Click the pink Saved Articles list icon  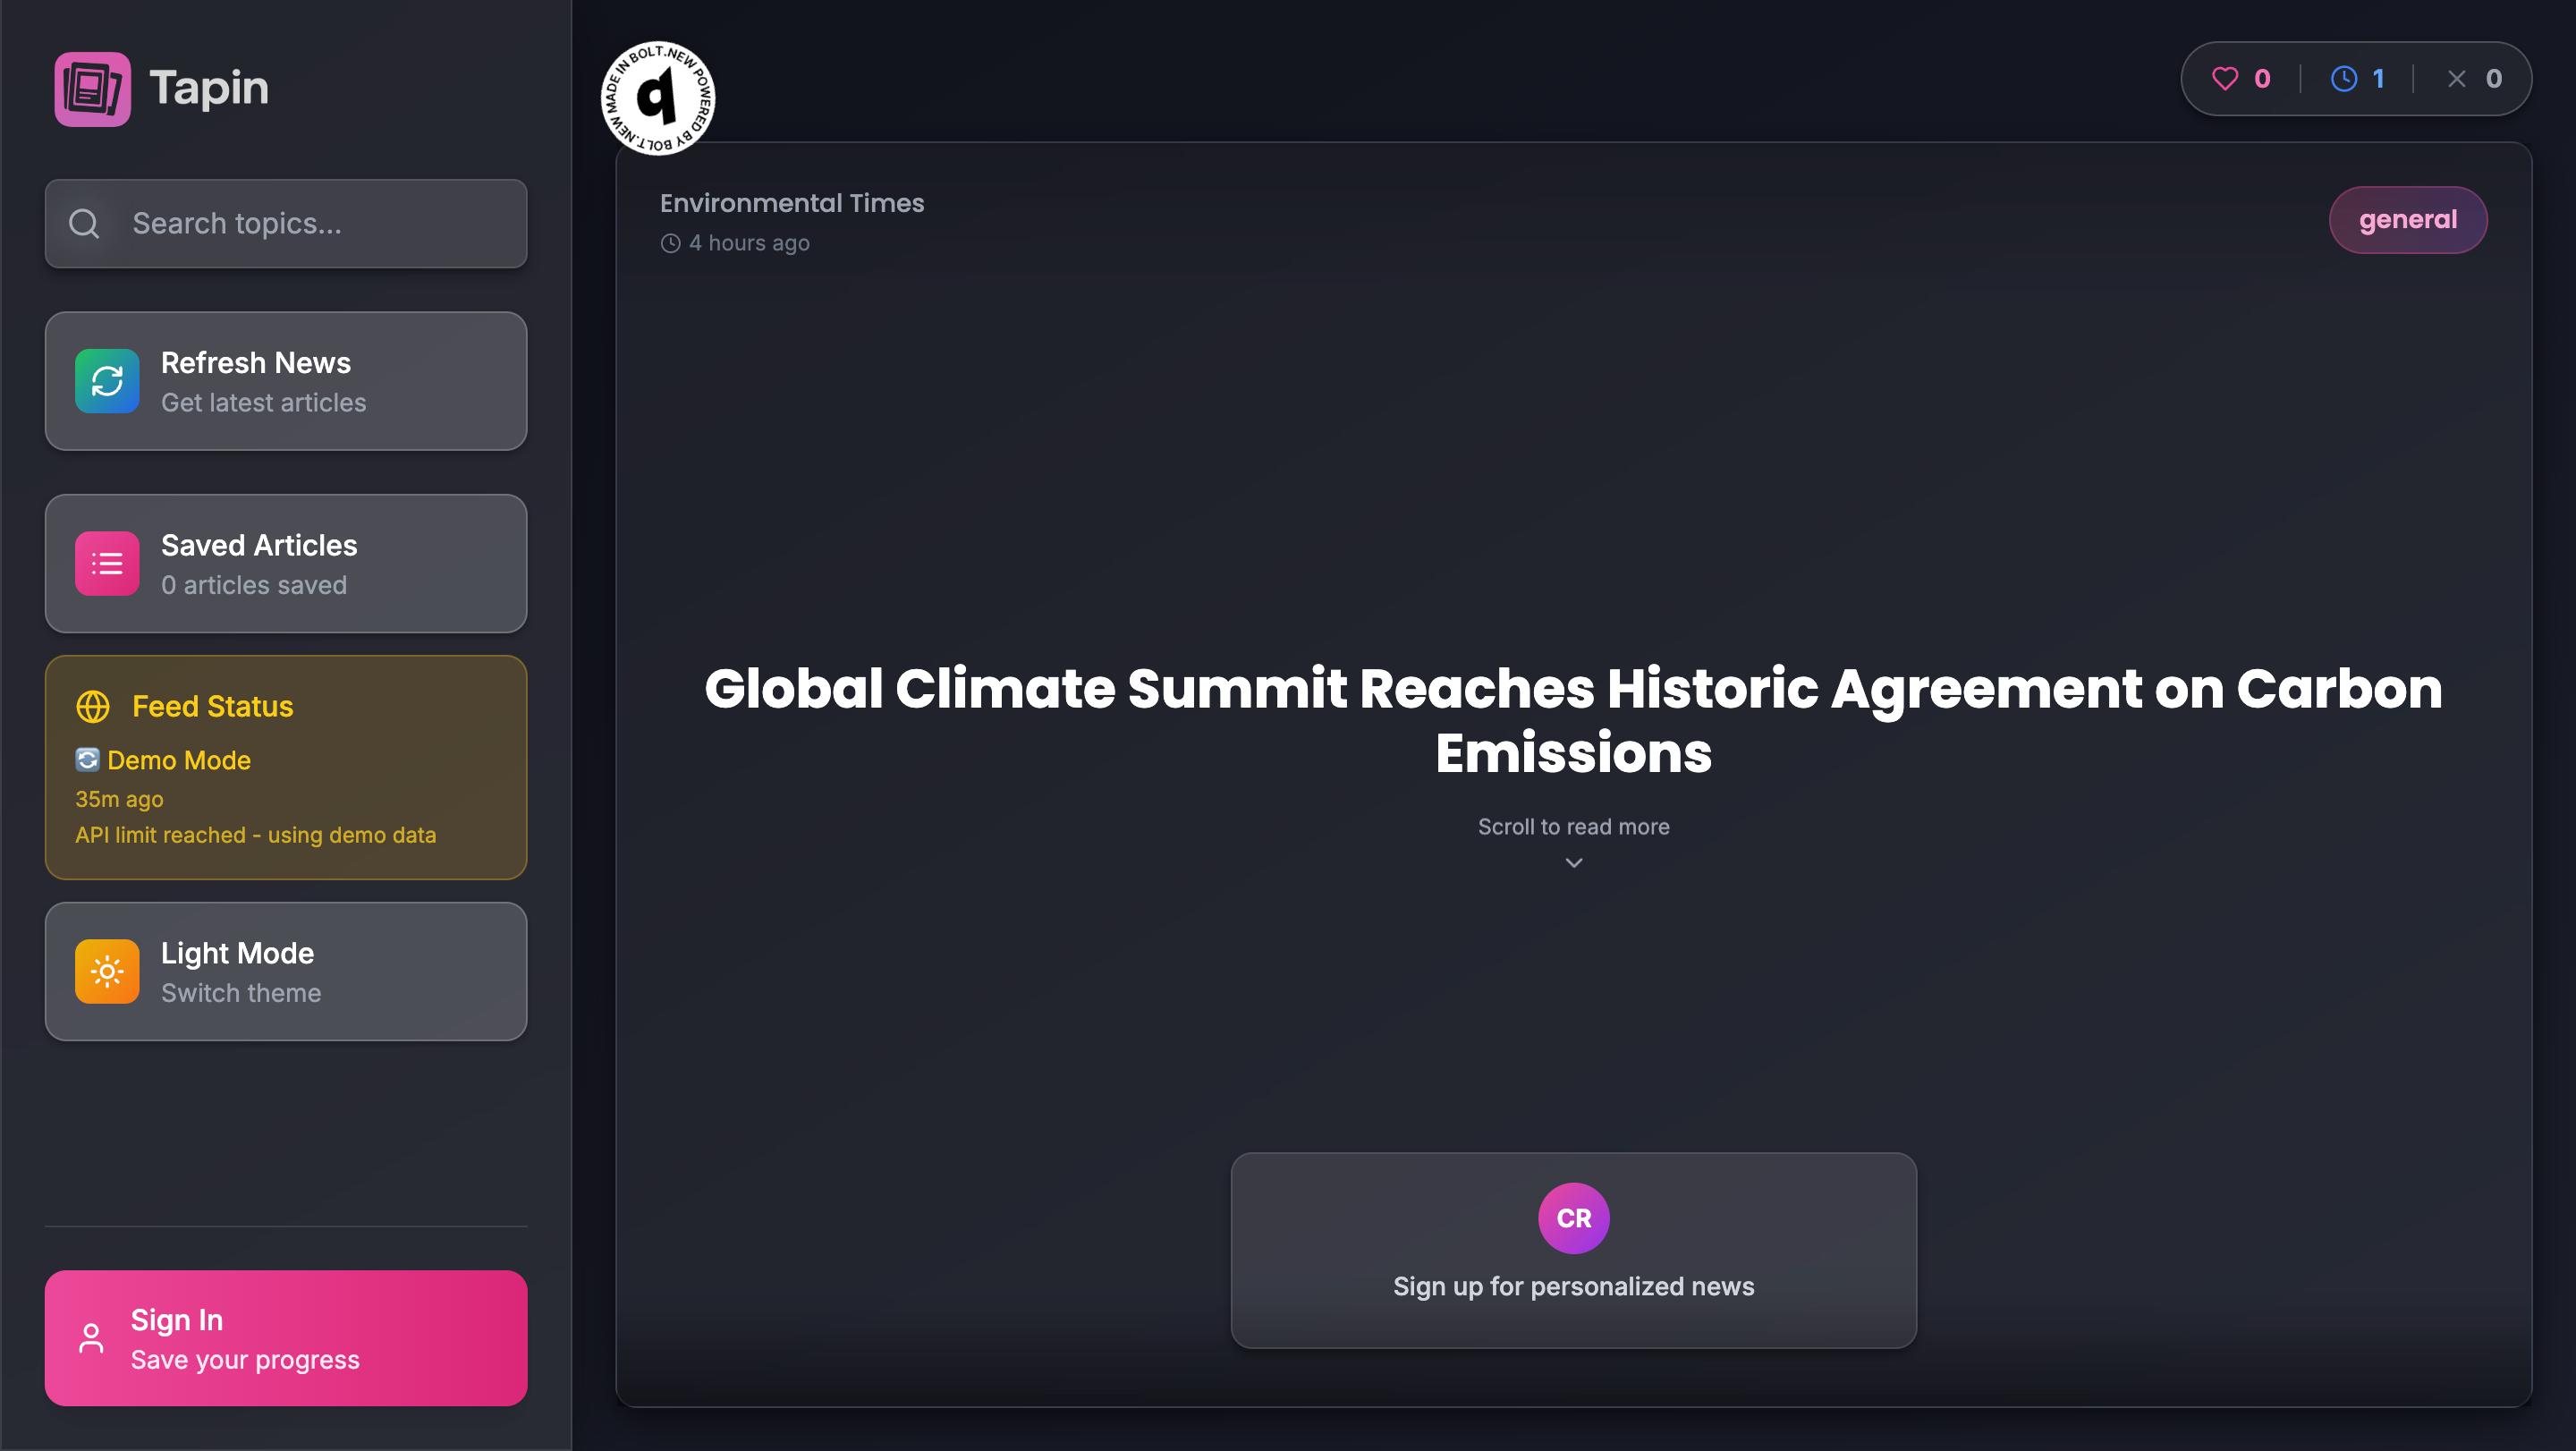(x=107, y=563)
